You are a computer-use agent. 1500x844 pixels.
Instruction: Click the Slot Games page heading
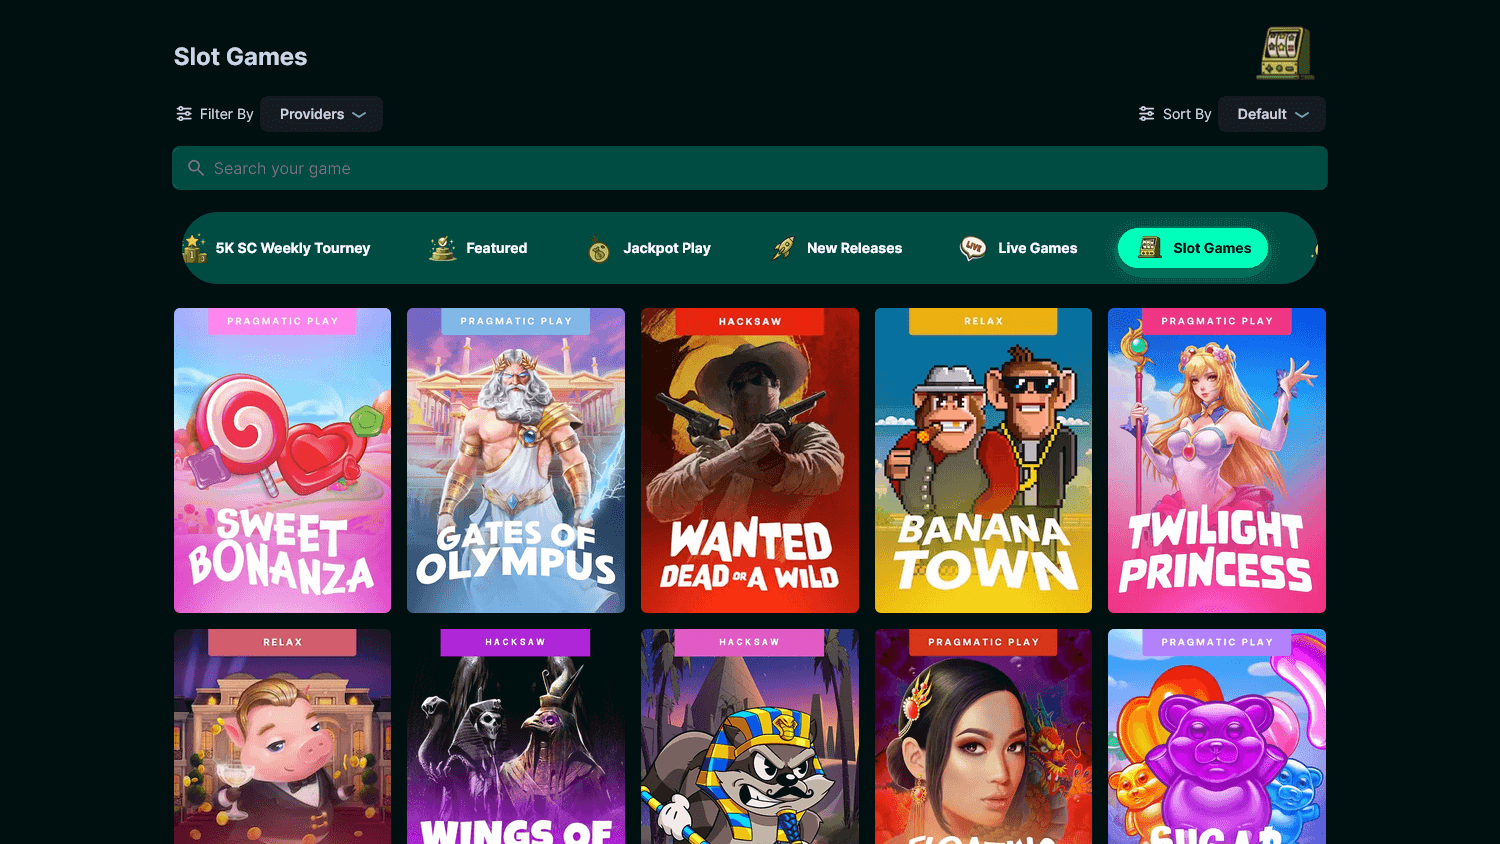pyautogui.click(x=240, y=57)
